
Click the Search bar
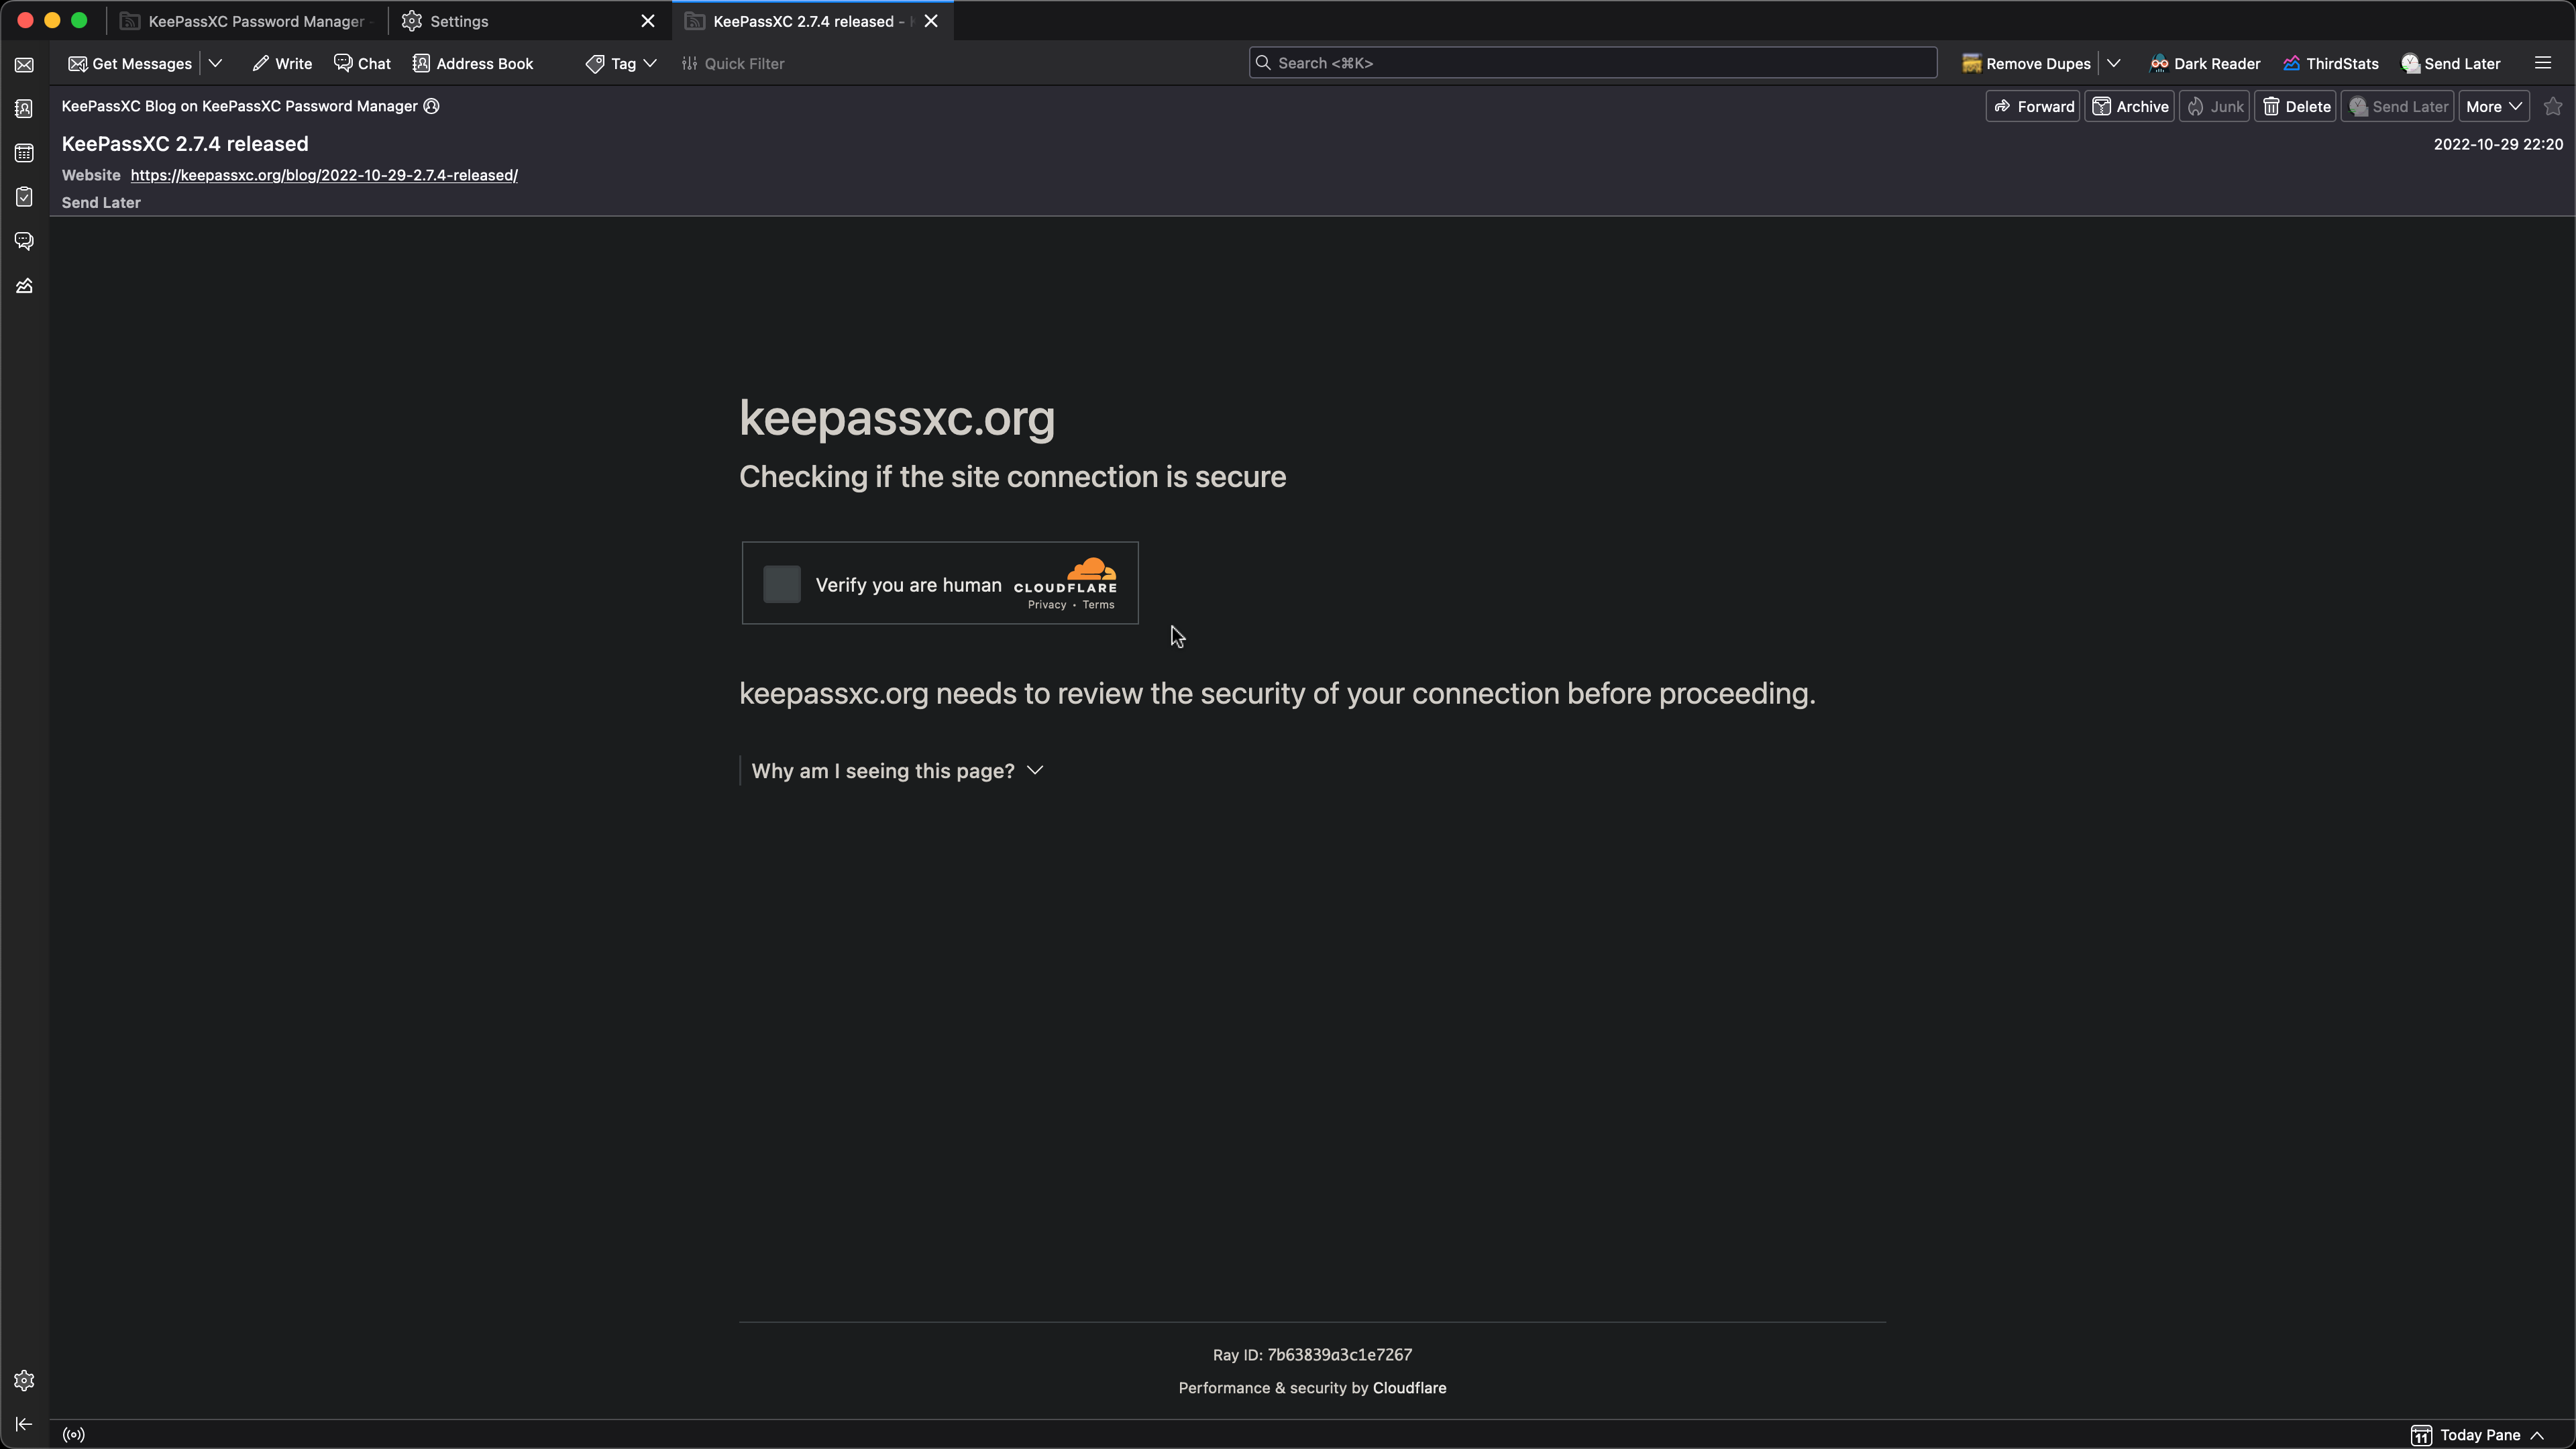[1590, 62]
